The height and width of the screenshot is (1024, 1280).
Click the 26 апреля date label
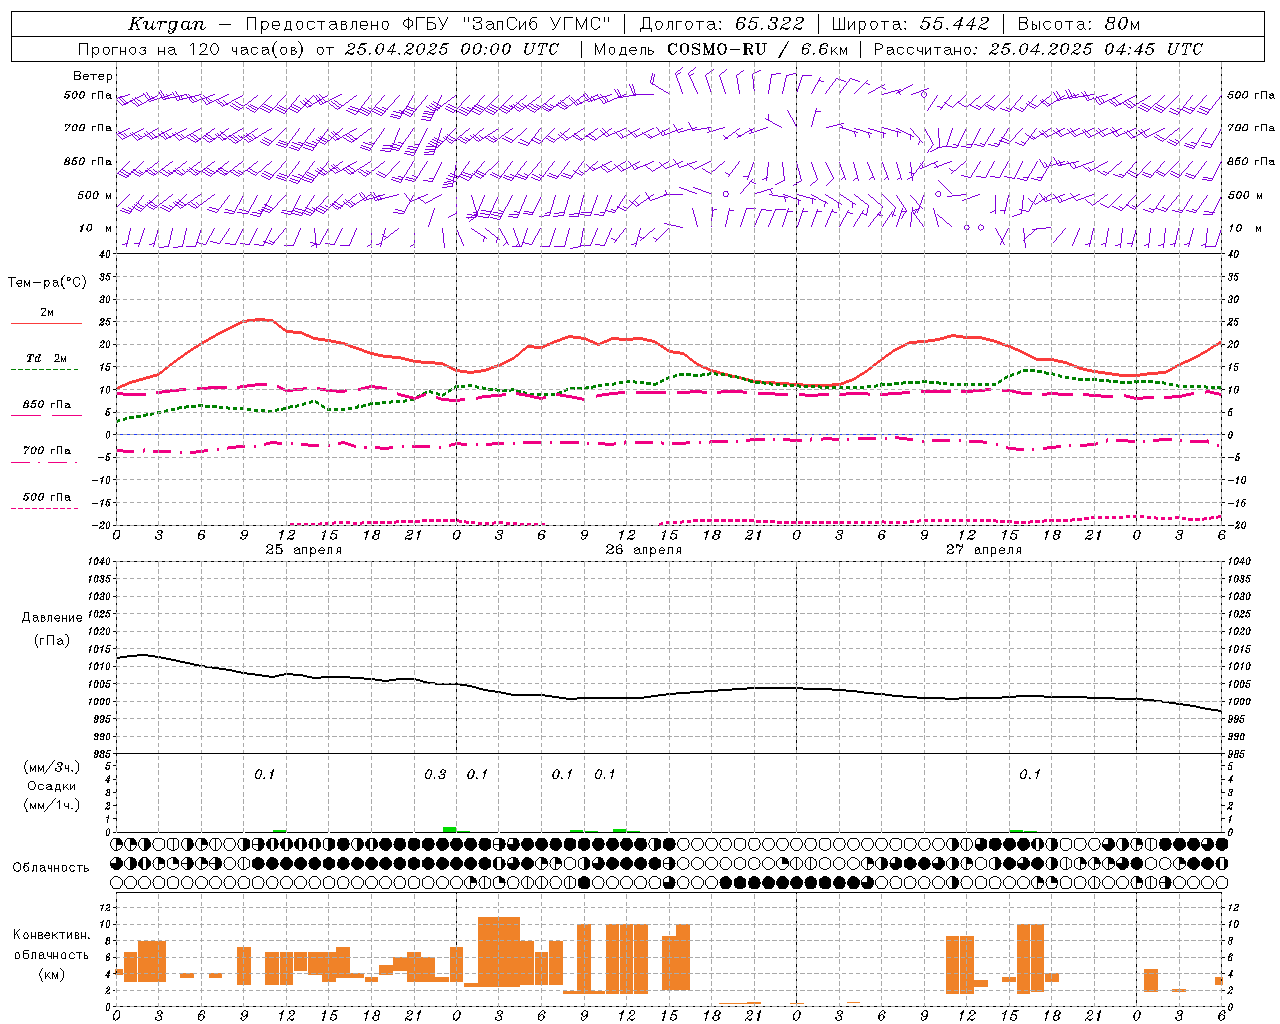click(644, 550)
